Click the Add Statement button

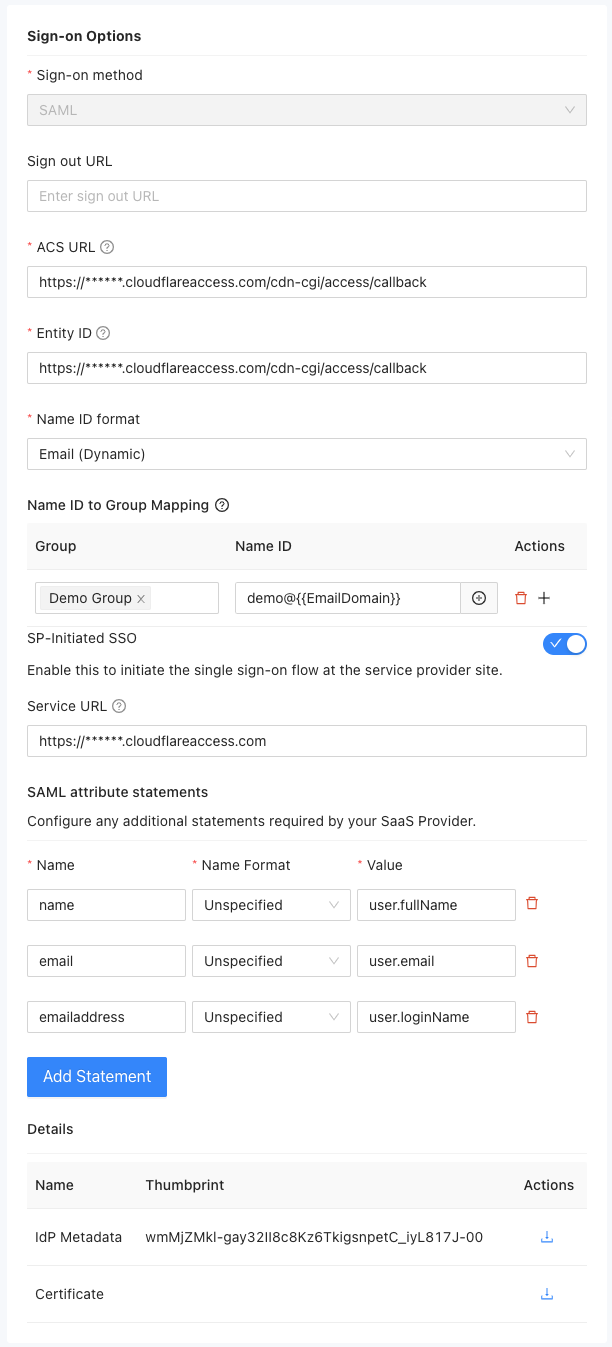(97, 1077)
